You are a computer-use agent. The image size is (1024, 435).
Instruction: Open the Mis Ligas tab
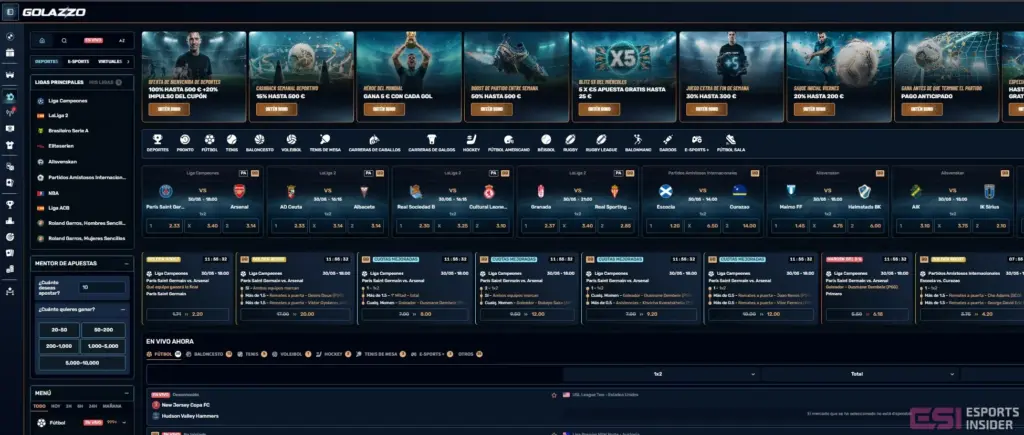[x=105, y=82]
